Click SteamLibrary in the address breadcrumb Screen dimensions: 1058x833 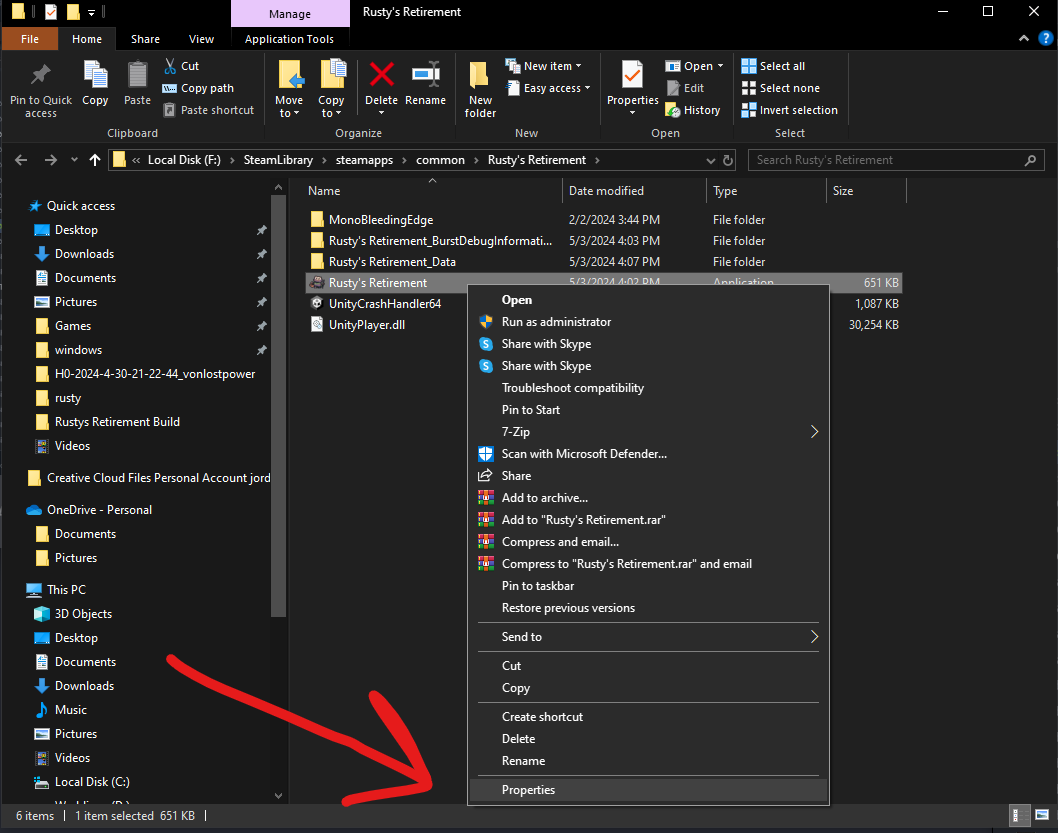[278, 160]
